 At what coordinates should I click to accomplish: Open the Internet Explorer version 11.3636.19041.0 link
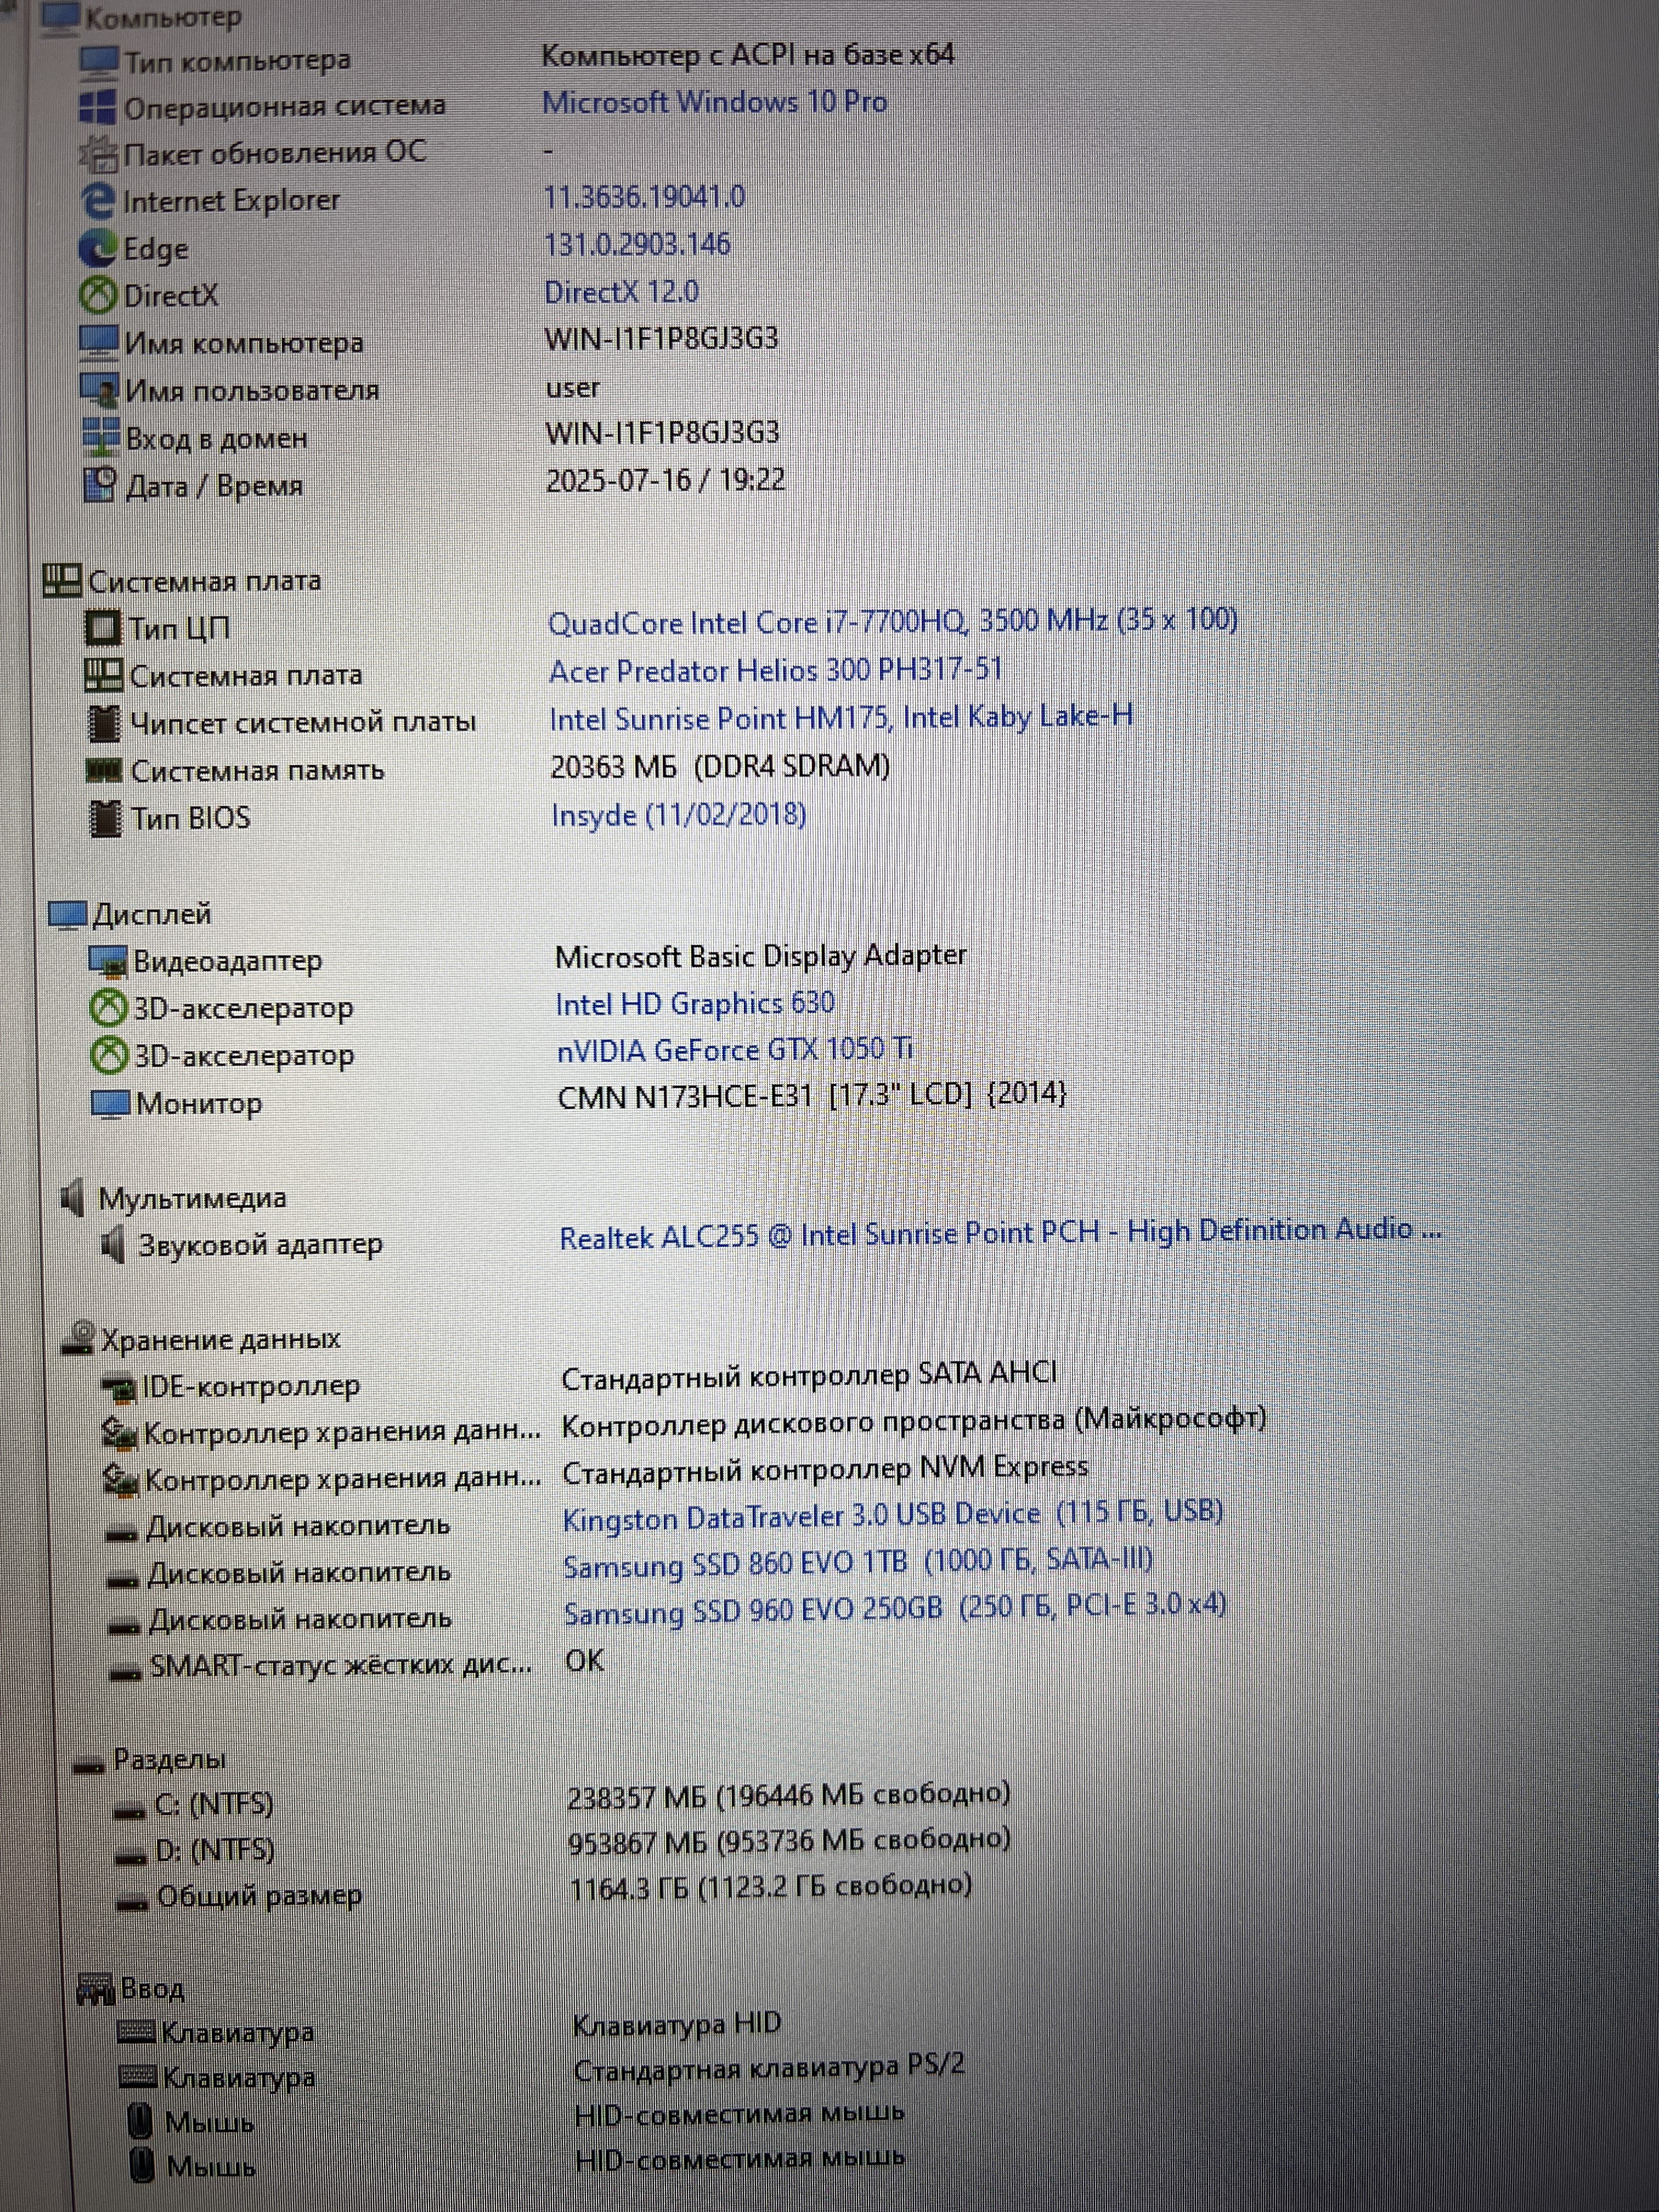click(644, 197)
